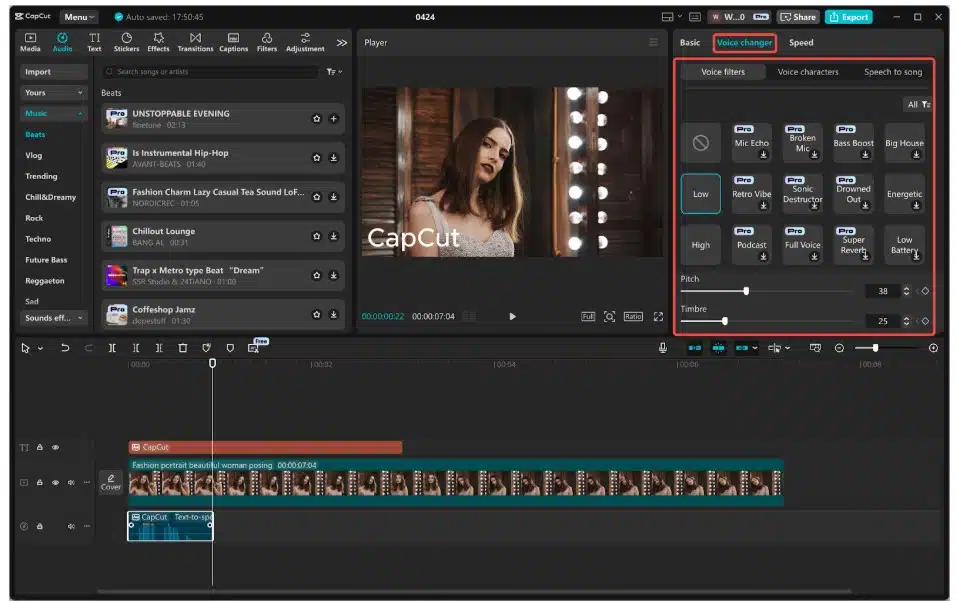The image size is (957, 602).
Task: Open Player panel hamburger menu
Action: [654, 42]
